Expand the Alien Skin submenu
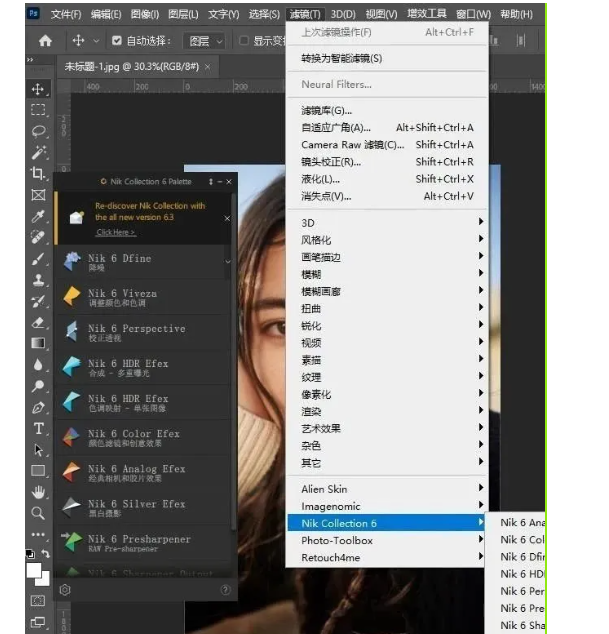 [386, 489]
